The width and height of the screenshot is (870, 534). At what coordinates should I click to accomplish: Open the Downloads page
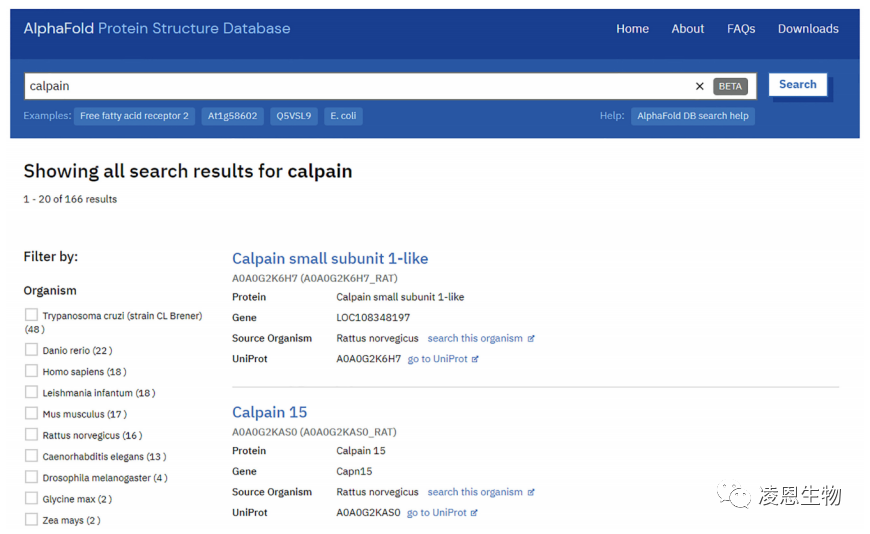[x=808, y=29]
